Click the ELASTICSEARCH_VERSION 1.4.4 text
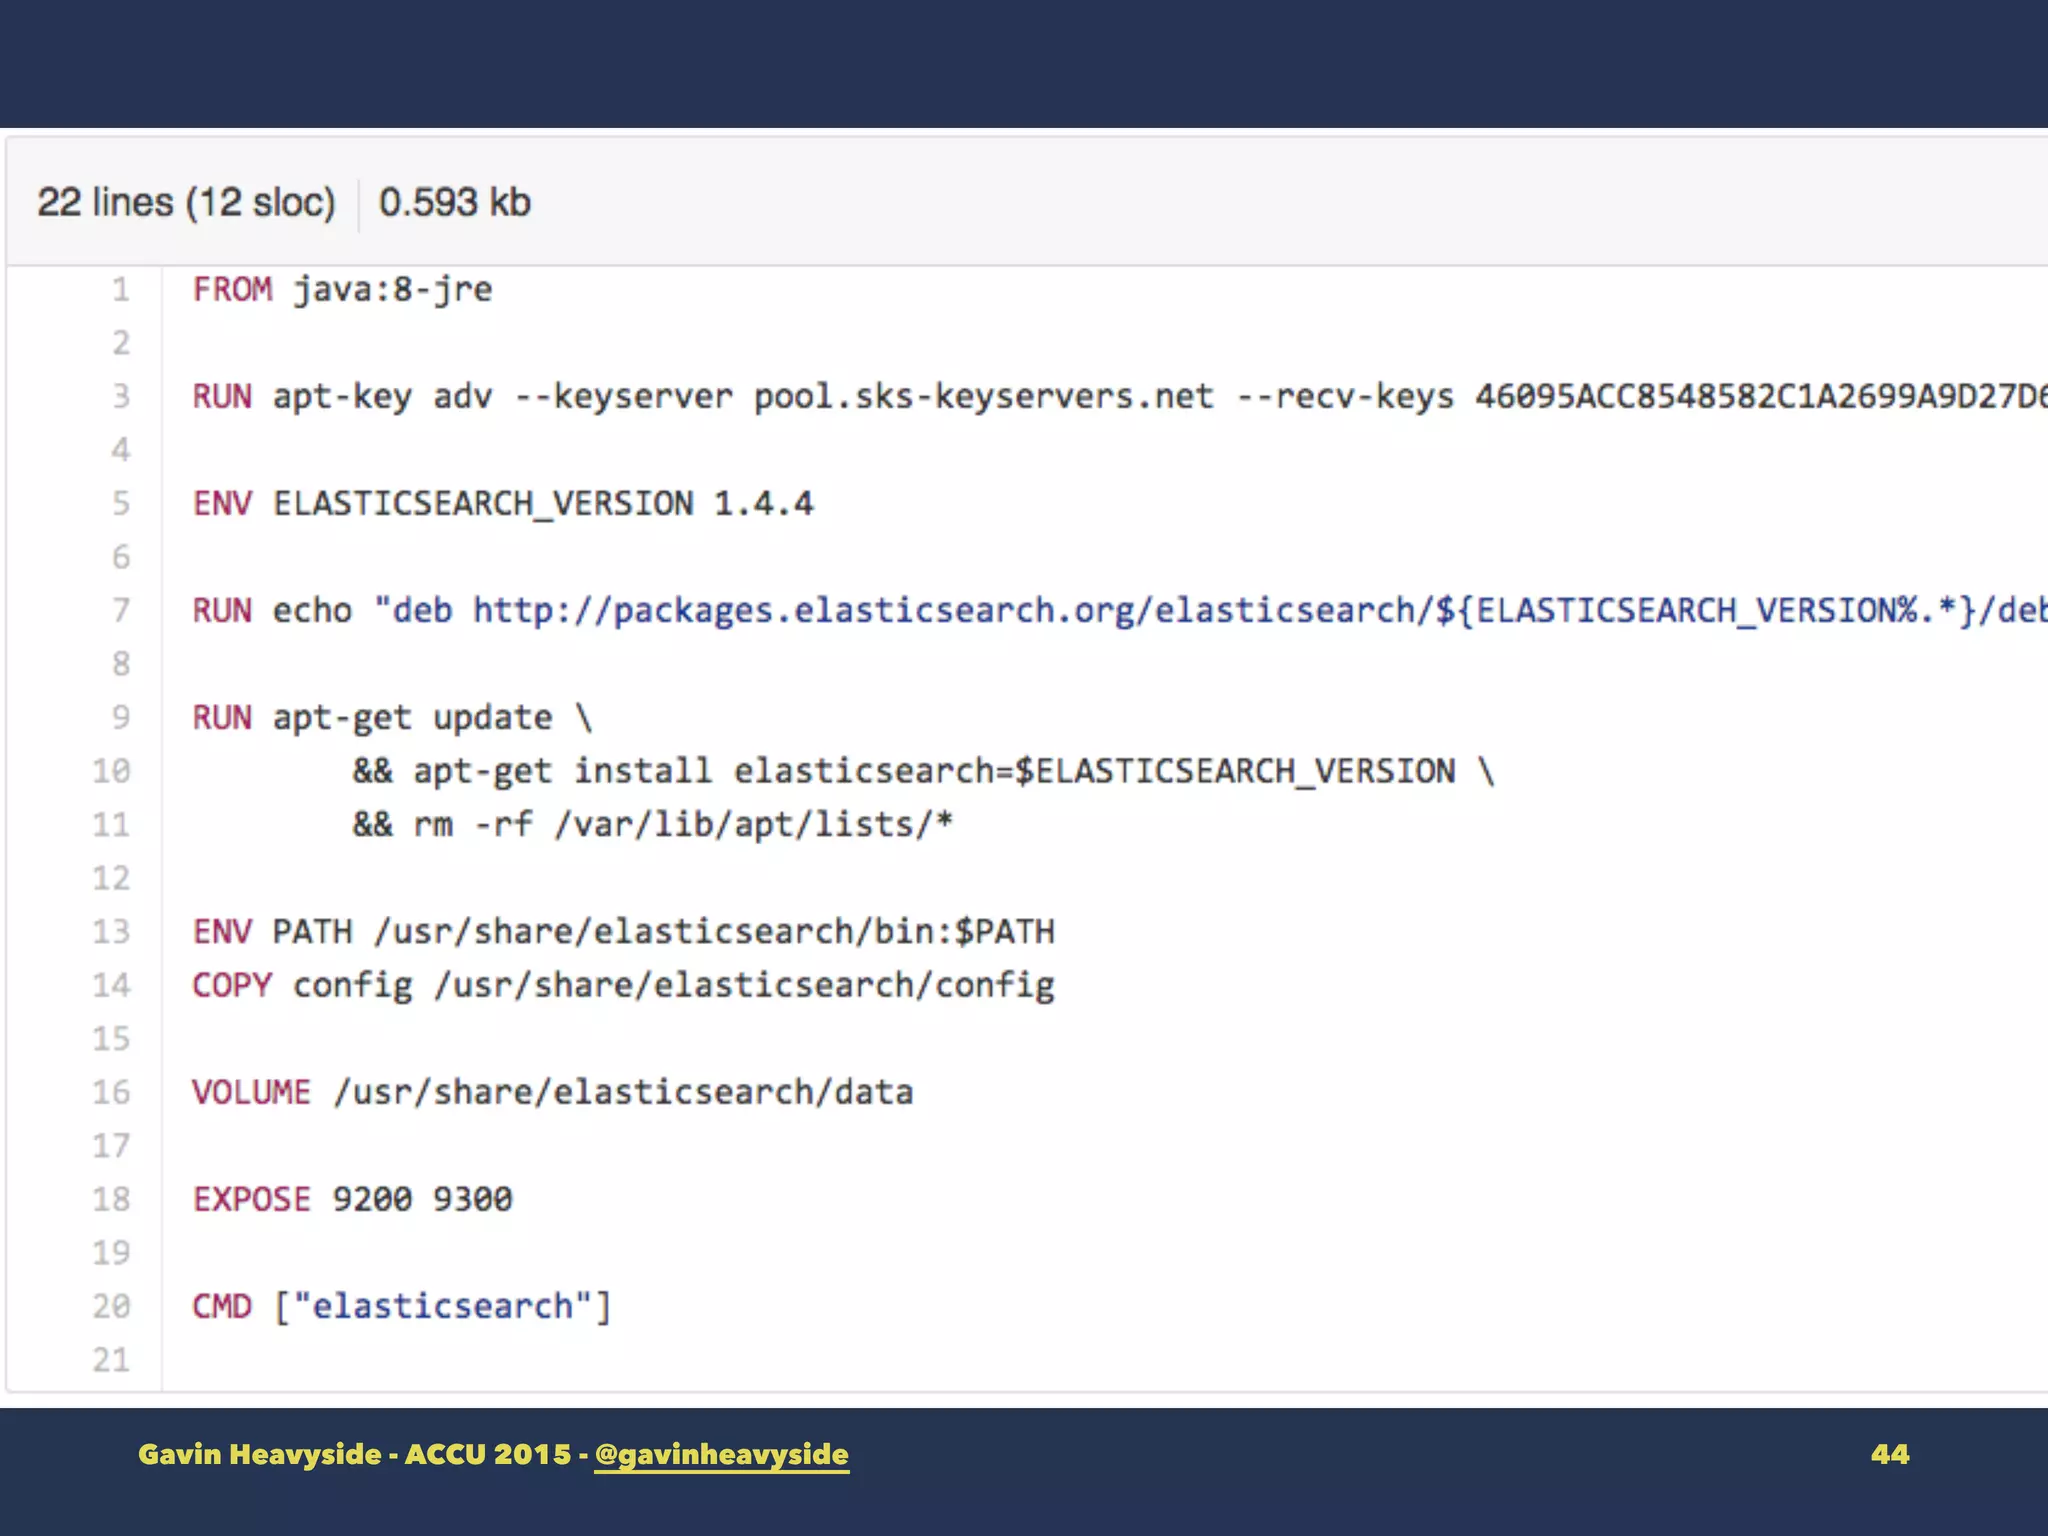This screenshot has height=1536, width=2048. [543, 503]
